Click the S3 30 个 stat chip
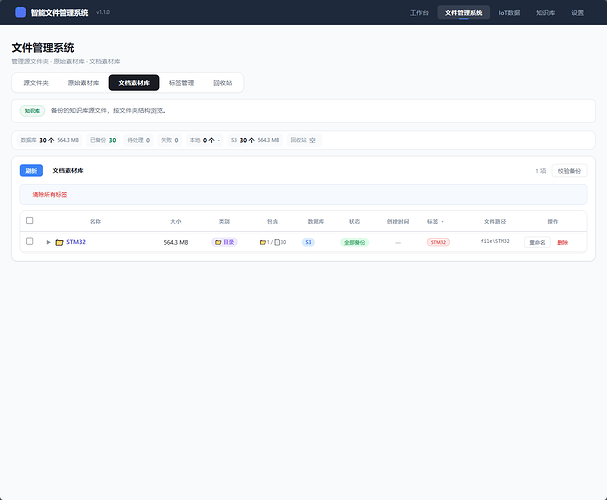Image resolution: width=607 pixels, height=500 pixels. [255, 140]
